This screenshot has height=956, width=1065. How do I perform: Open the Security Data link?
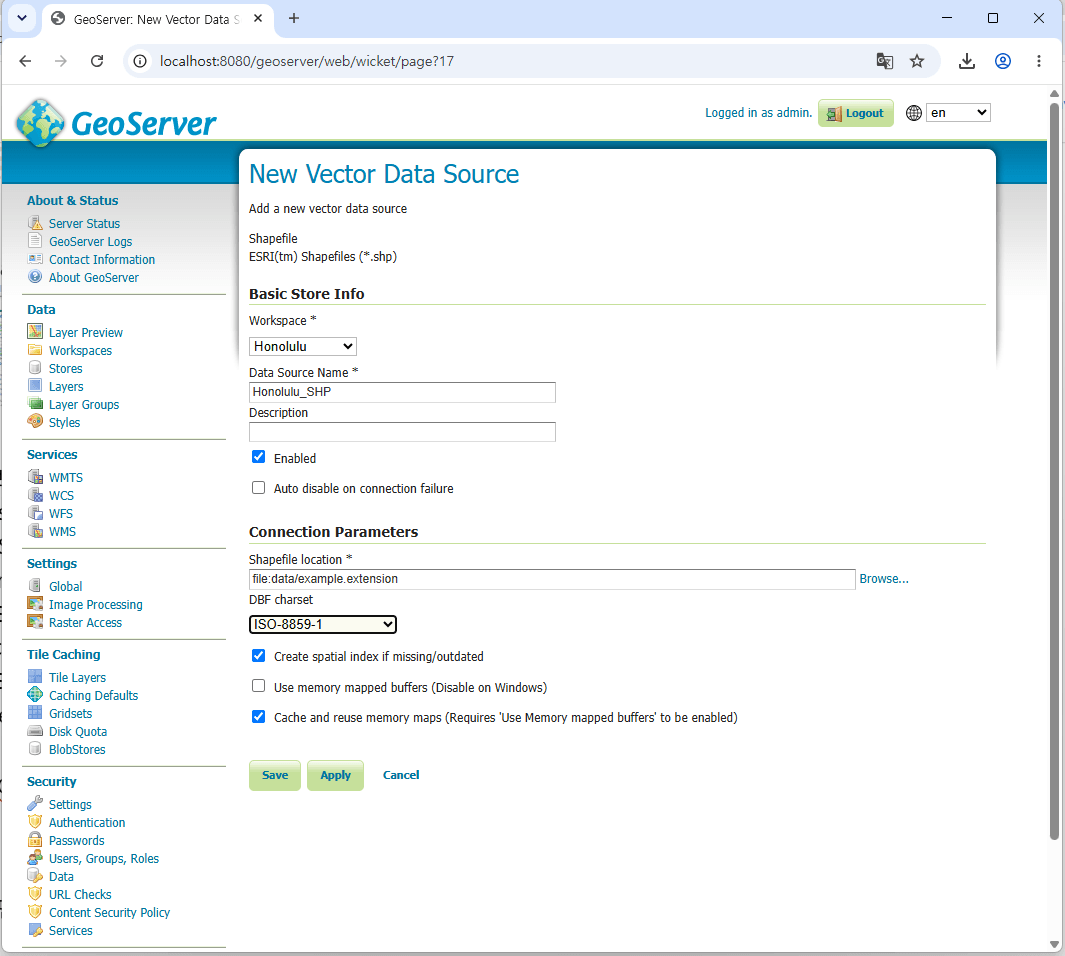click(61, 877)
